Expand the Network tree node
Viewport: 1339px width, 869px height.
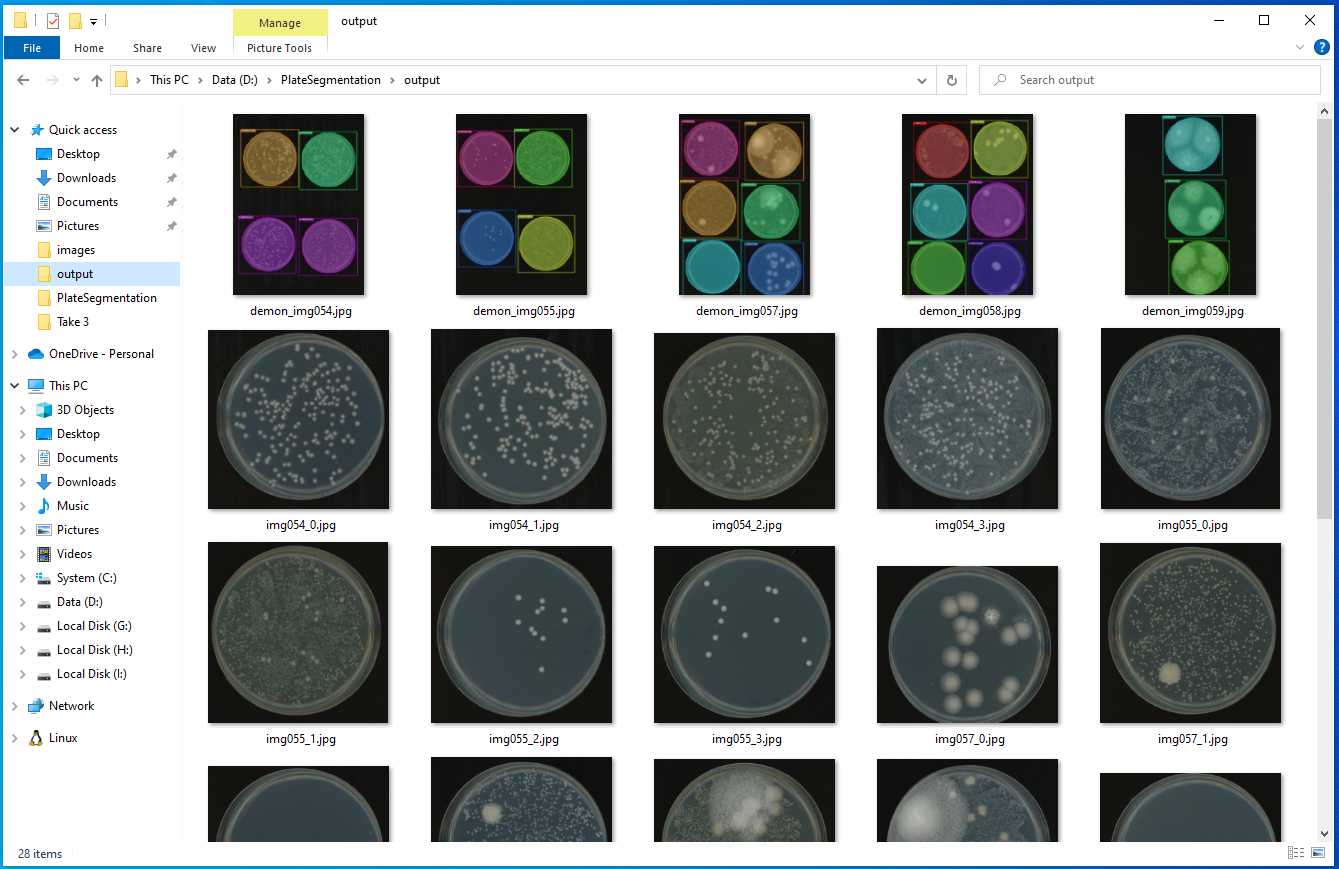(14, 706)
